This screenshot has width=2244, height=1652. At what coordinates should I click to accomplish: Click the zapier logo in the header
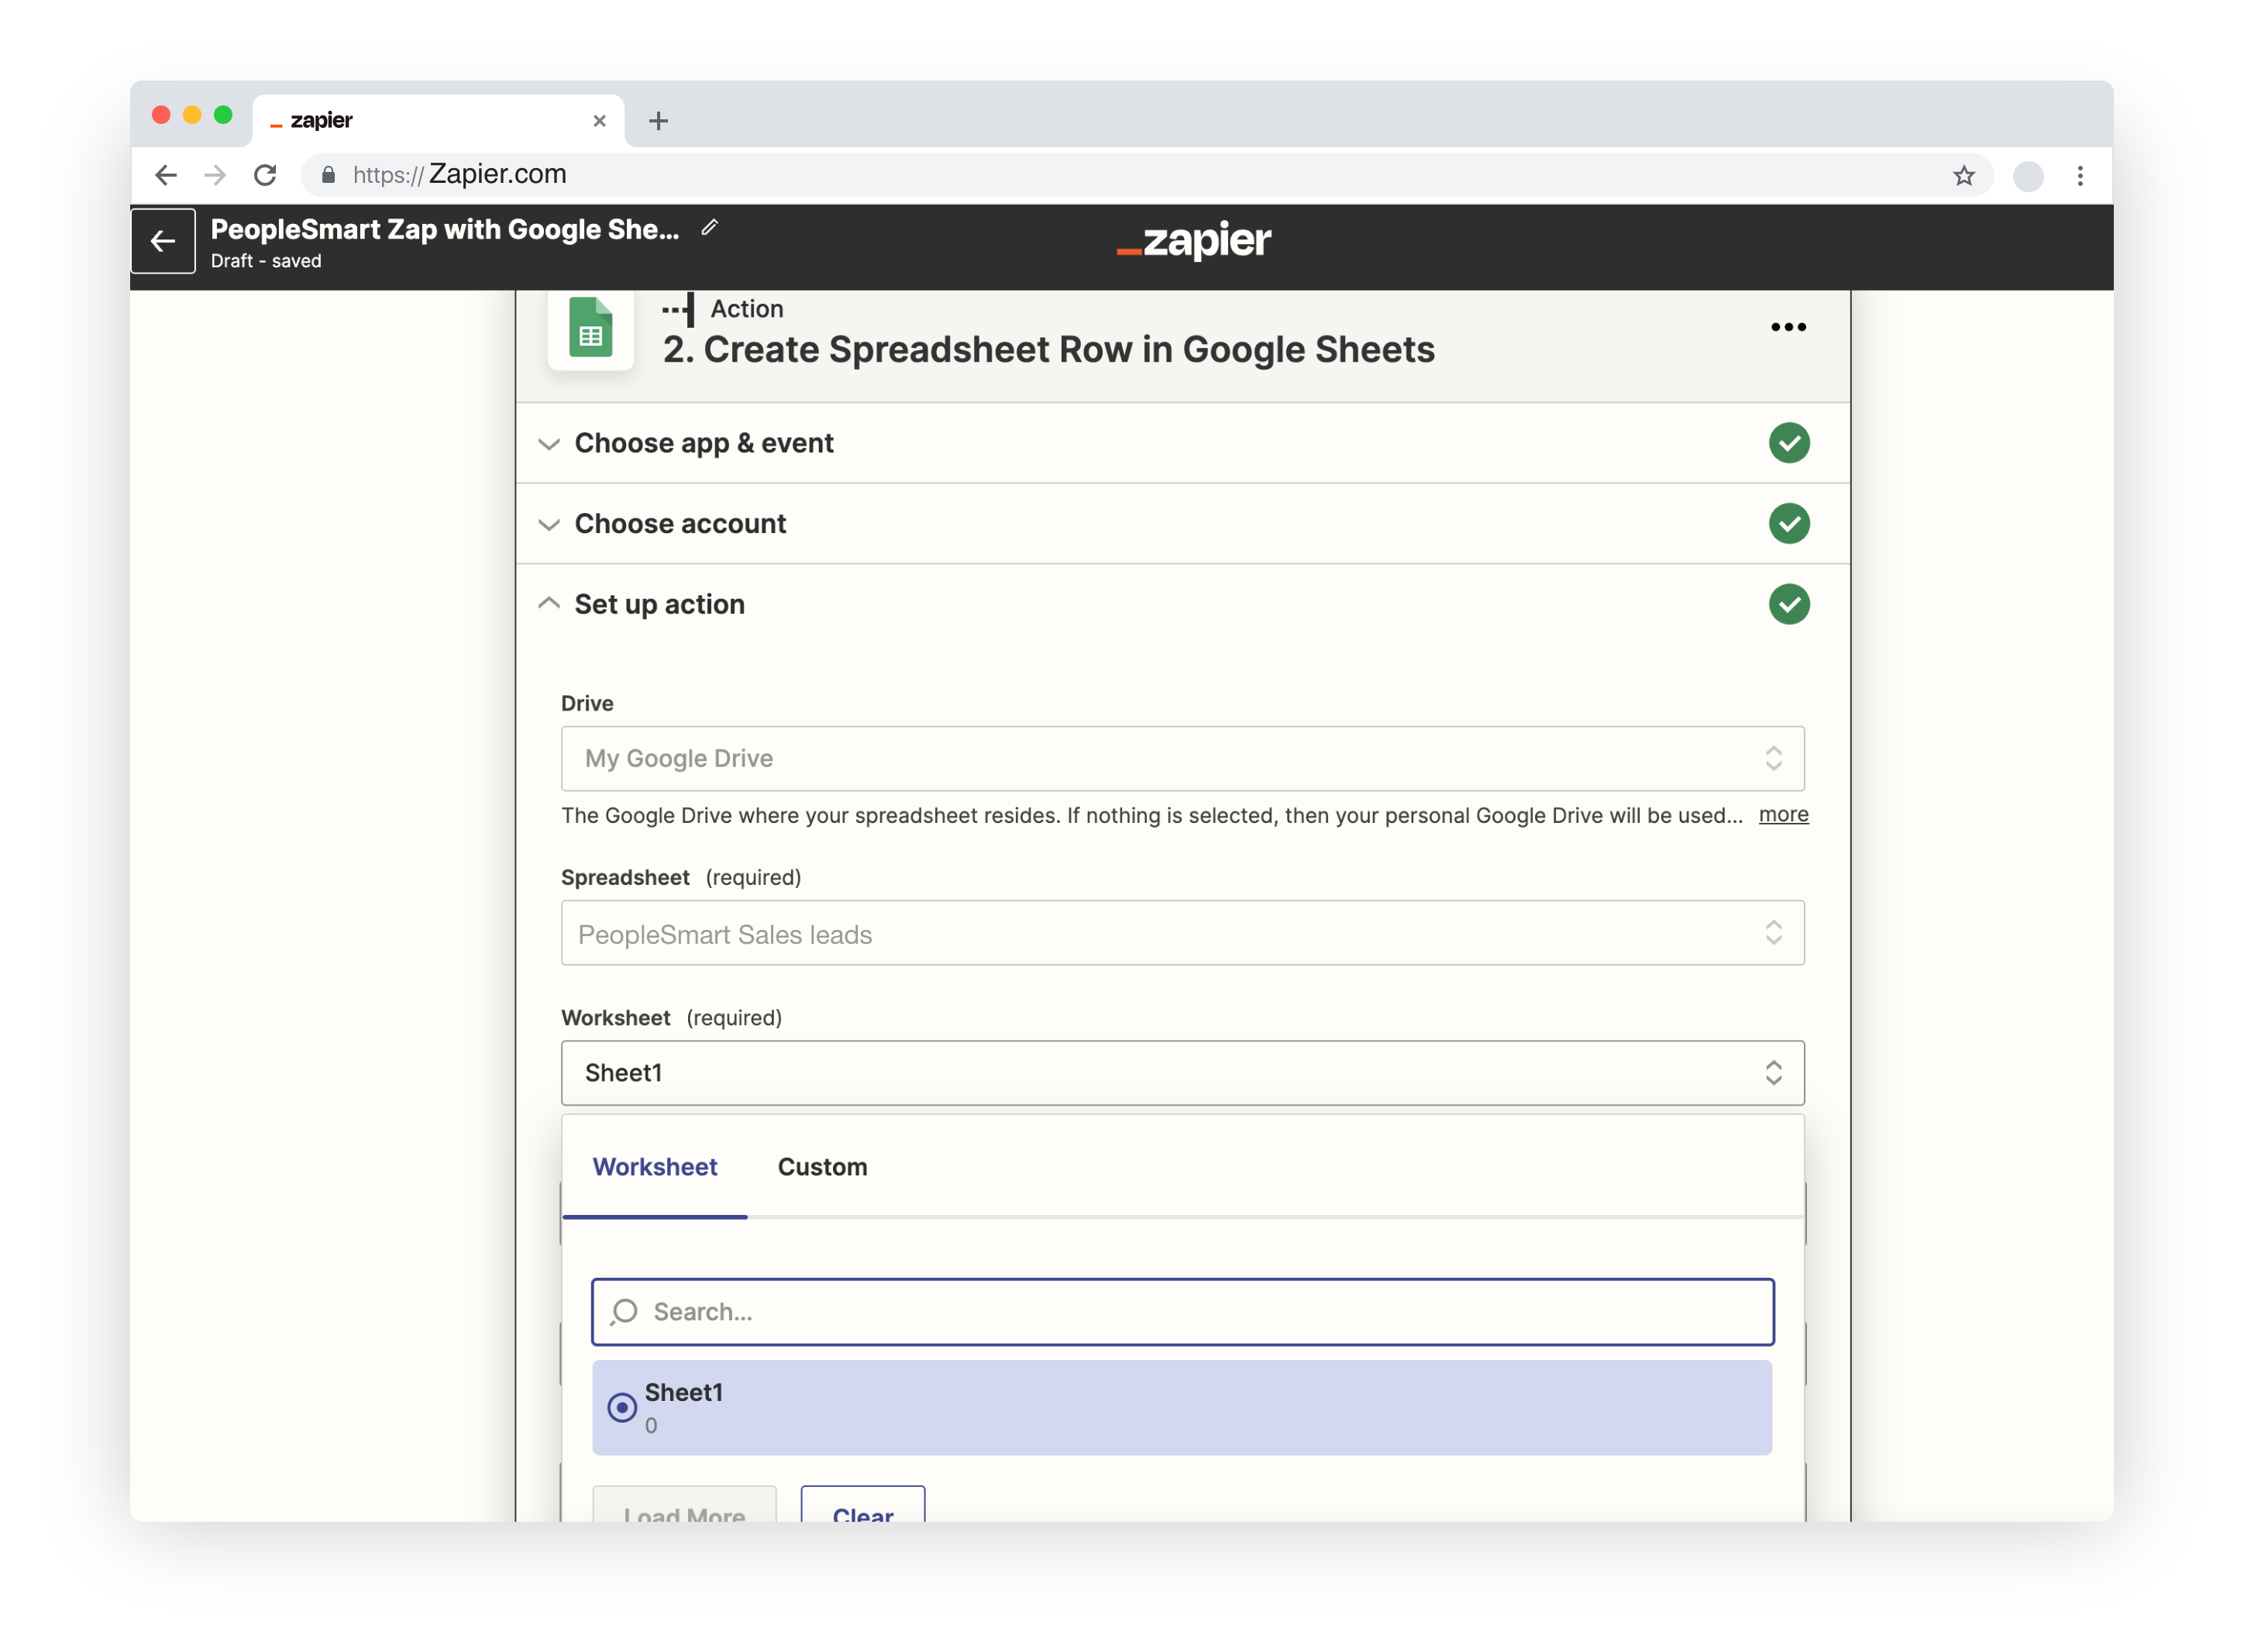(1193, 241)
